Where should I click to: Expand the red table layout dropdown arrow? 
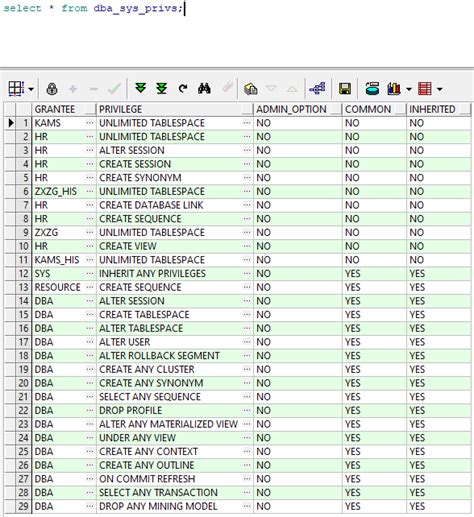440,89
